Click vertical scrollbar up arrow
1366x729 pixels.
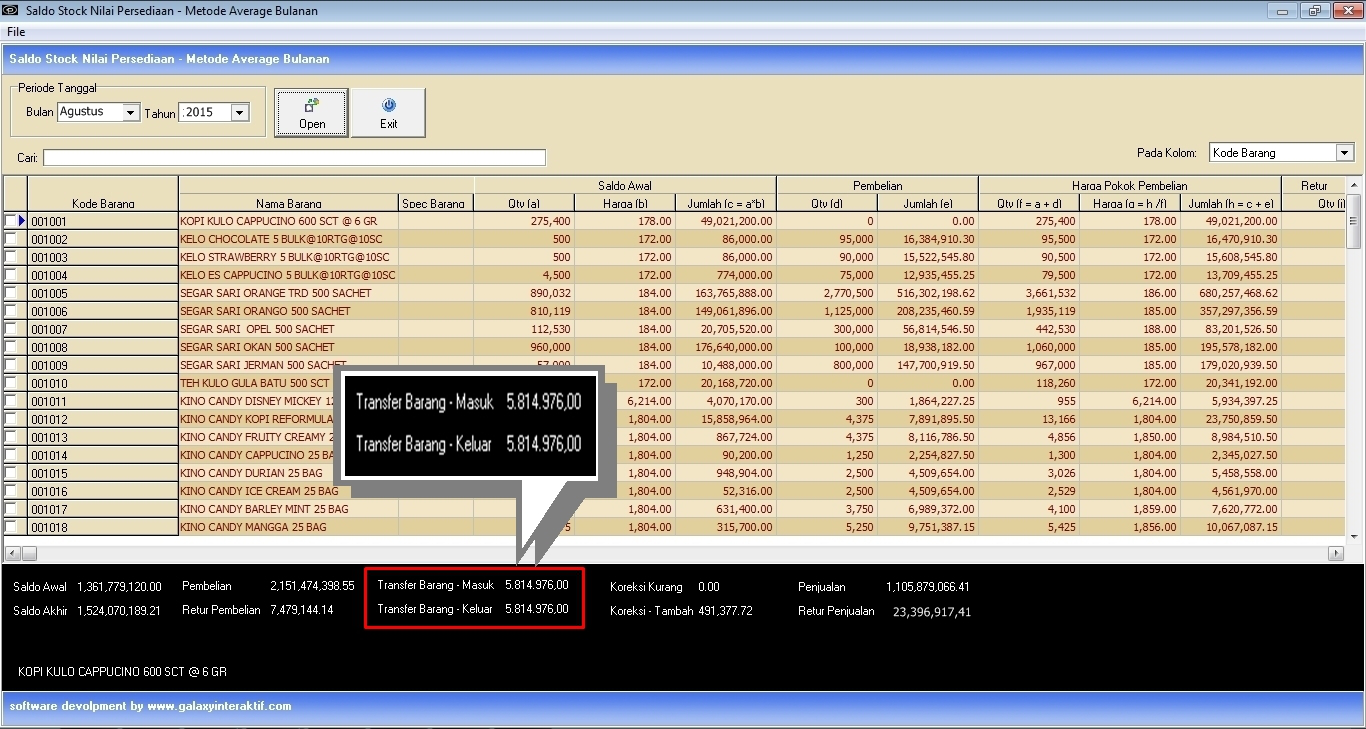pyautogui.click(x=1354, y=185)
